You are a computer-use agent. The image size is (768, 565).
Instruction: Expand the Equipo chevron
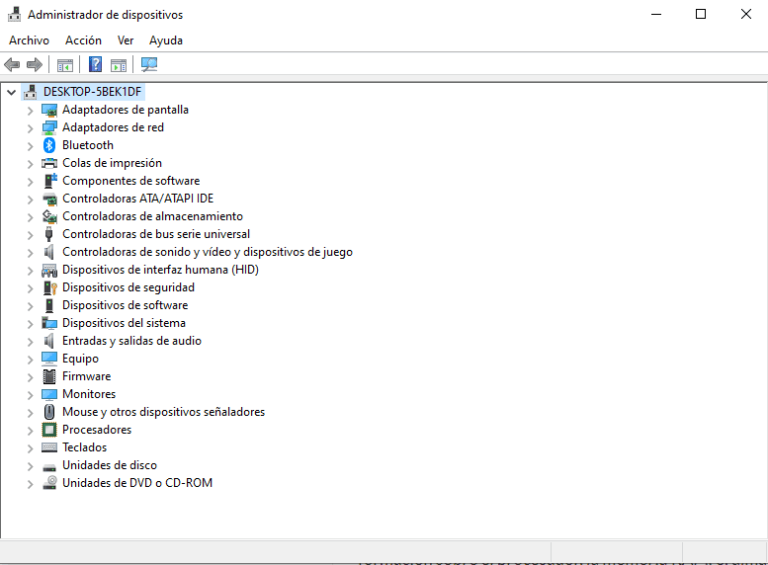[x=30, y=359]
